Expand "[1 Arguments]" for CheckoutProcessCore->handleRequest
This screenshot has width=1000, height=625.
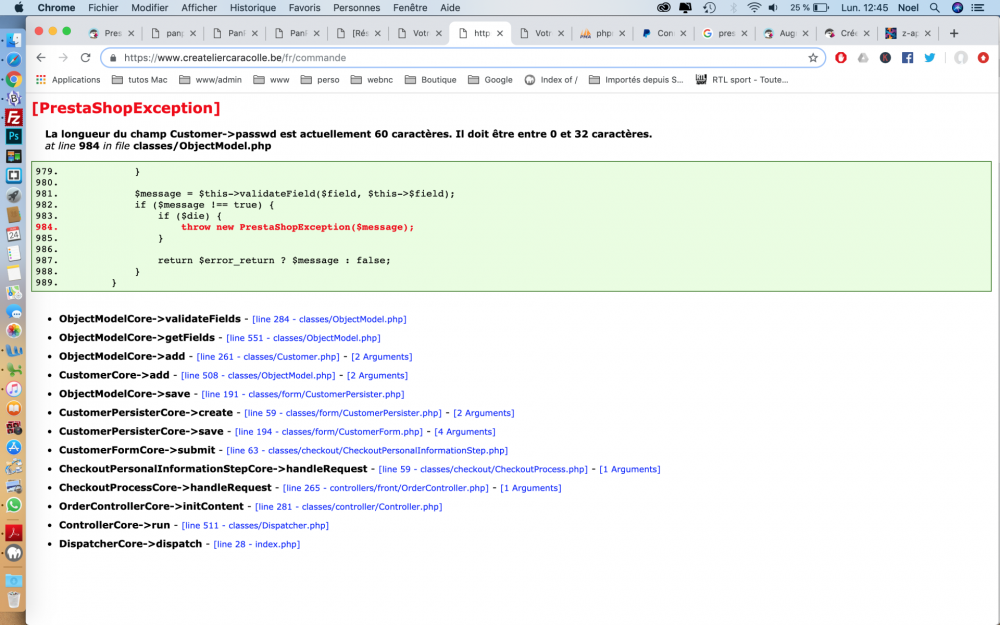530,488
